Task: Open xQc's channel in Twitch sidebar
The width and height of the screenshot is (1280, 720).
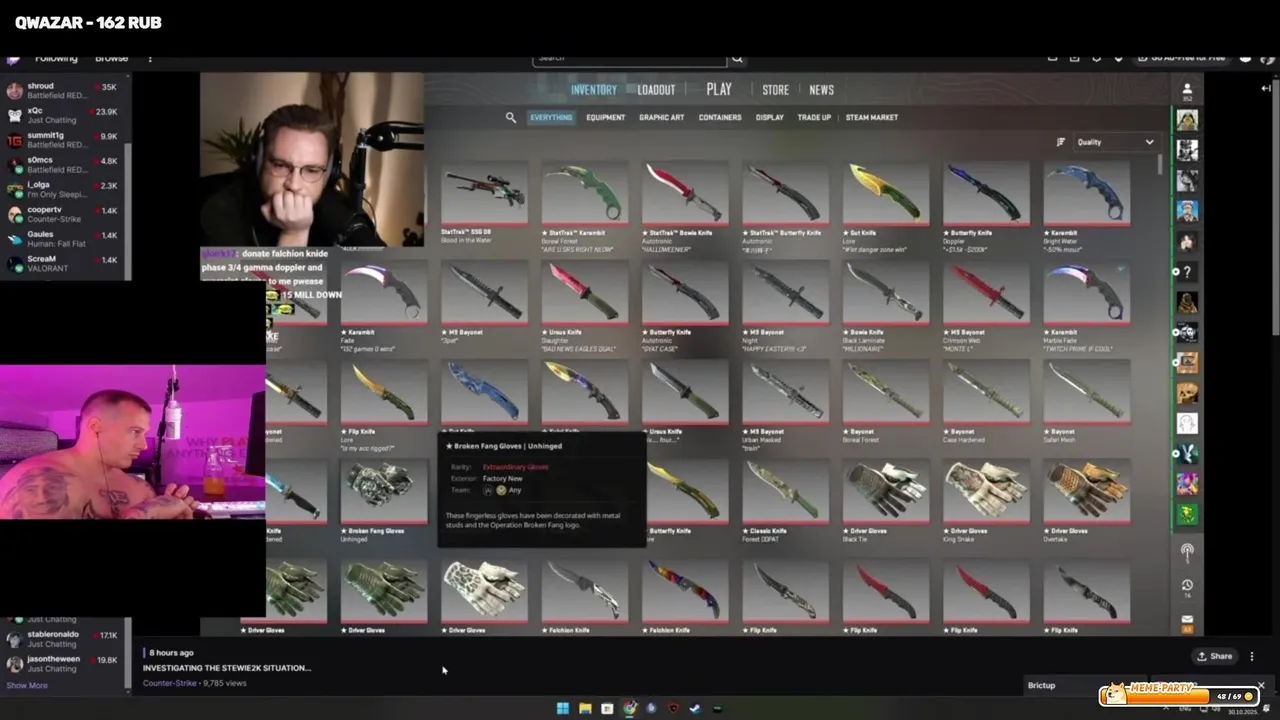Action: click(x=63, y=115)
